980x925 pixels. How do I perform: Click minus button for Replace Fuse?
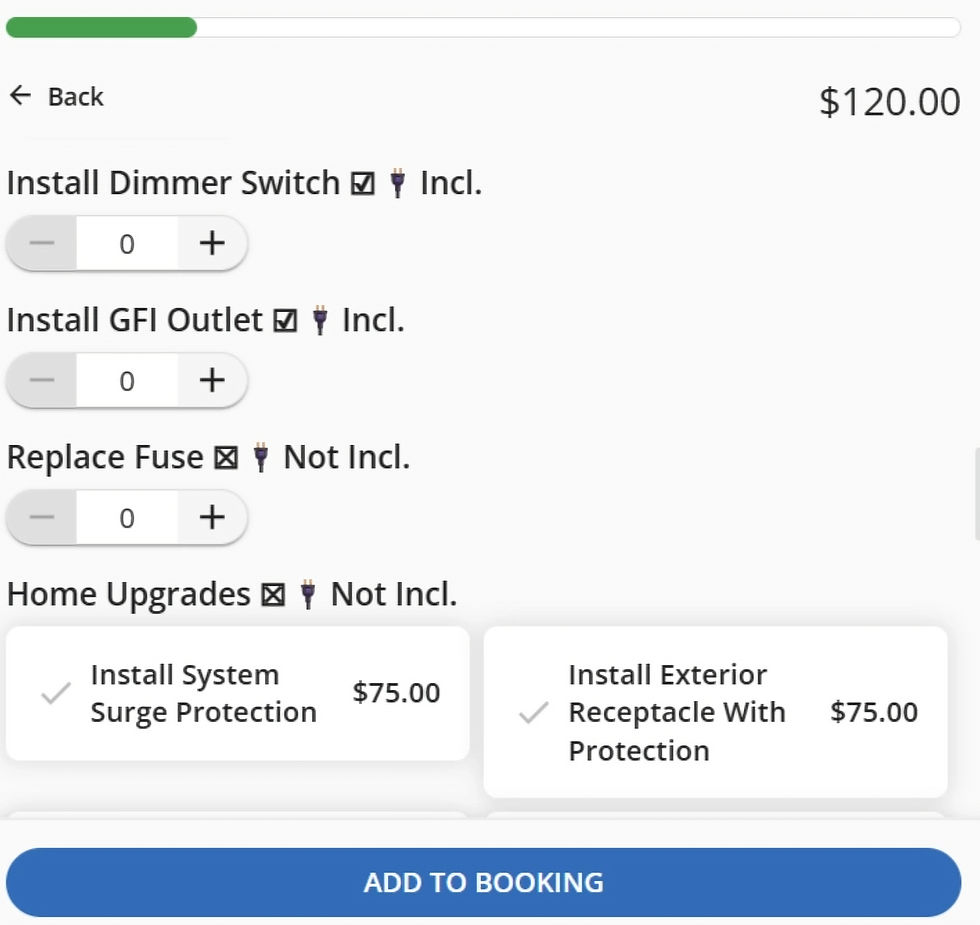(x=42, y=517)
